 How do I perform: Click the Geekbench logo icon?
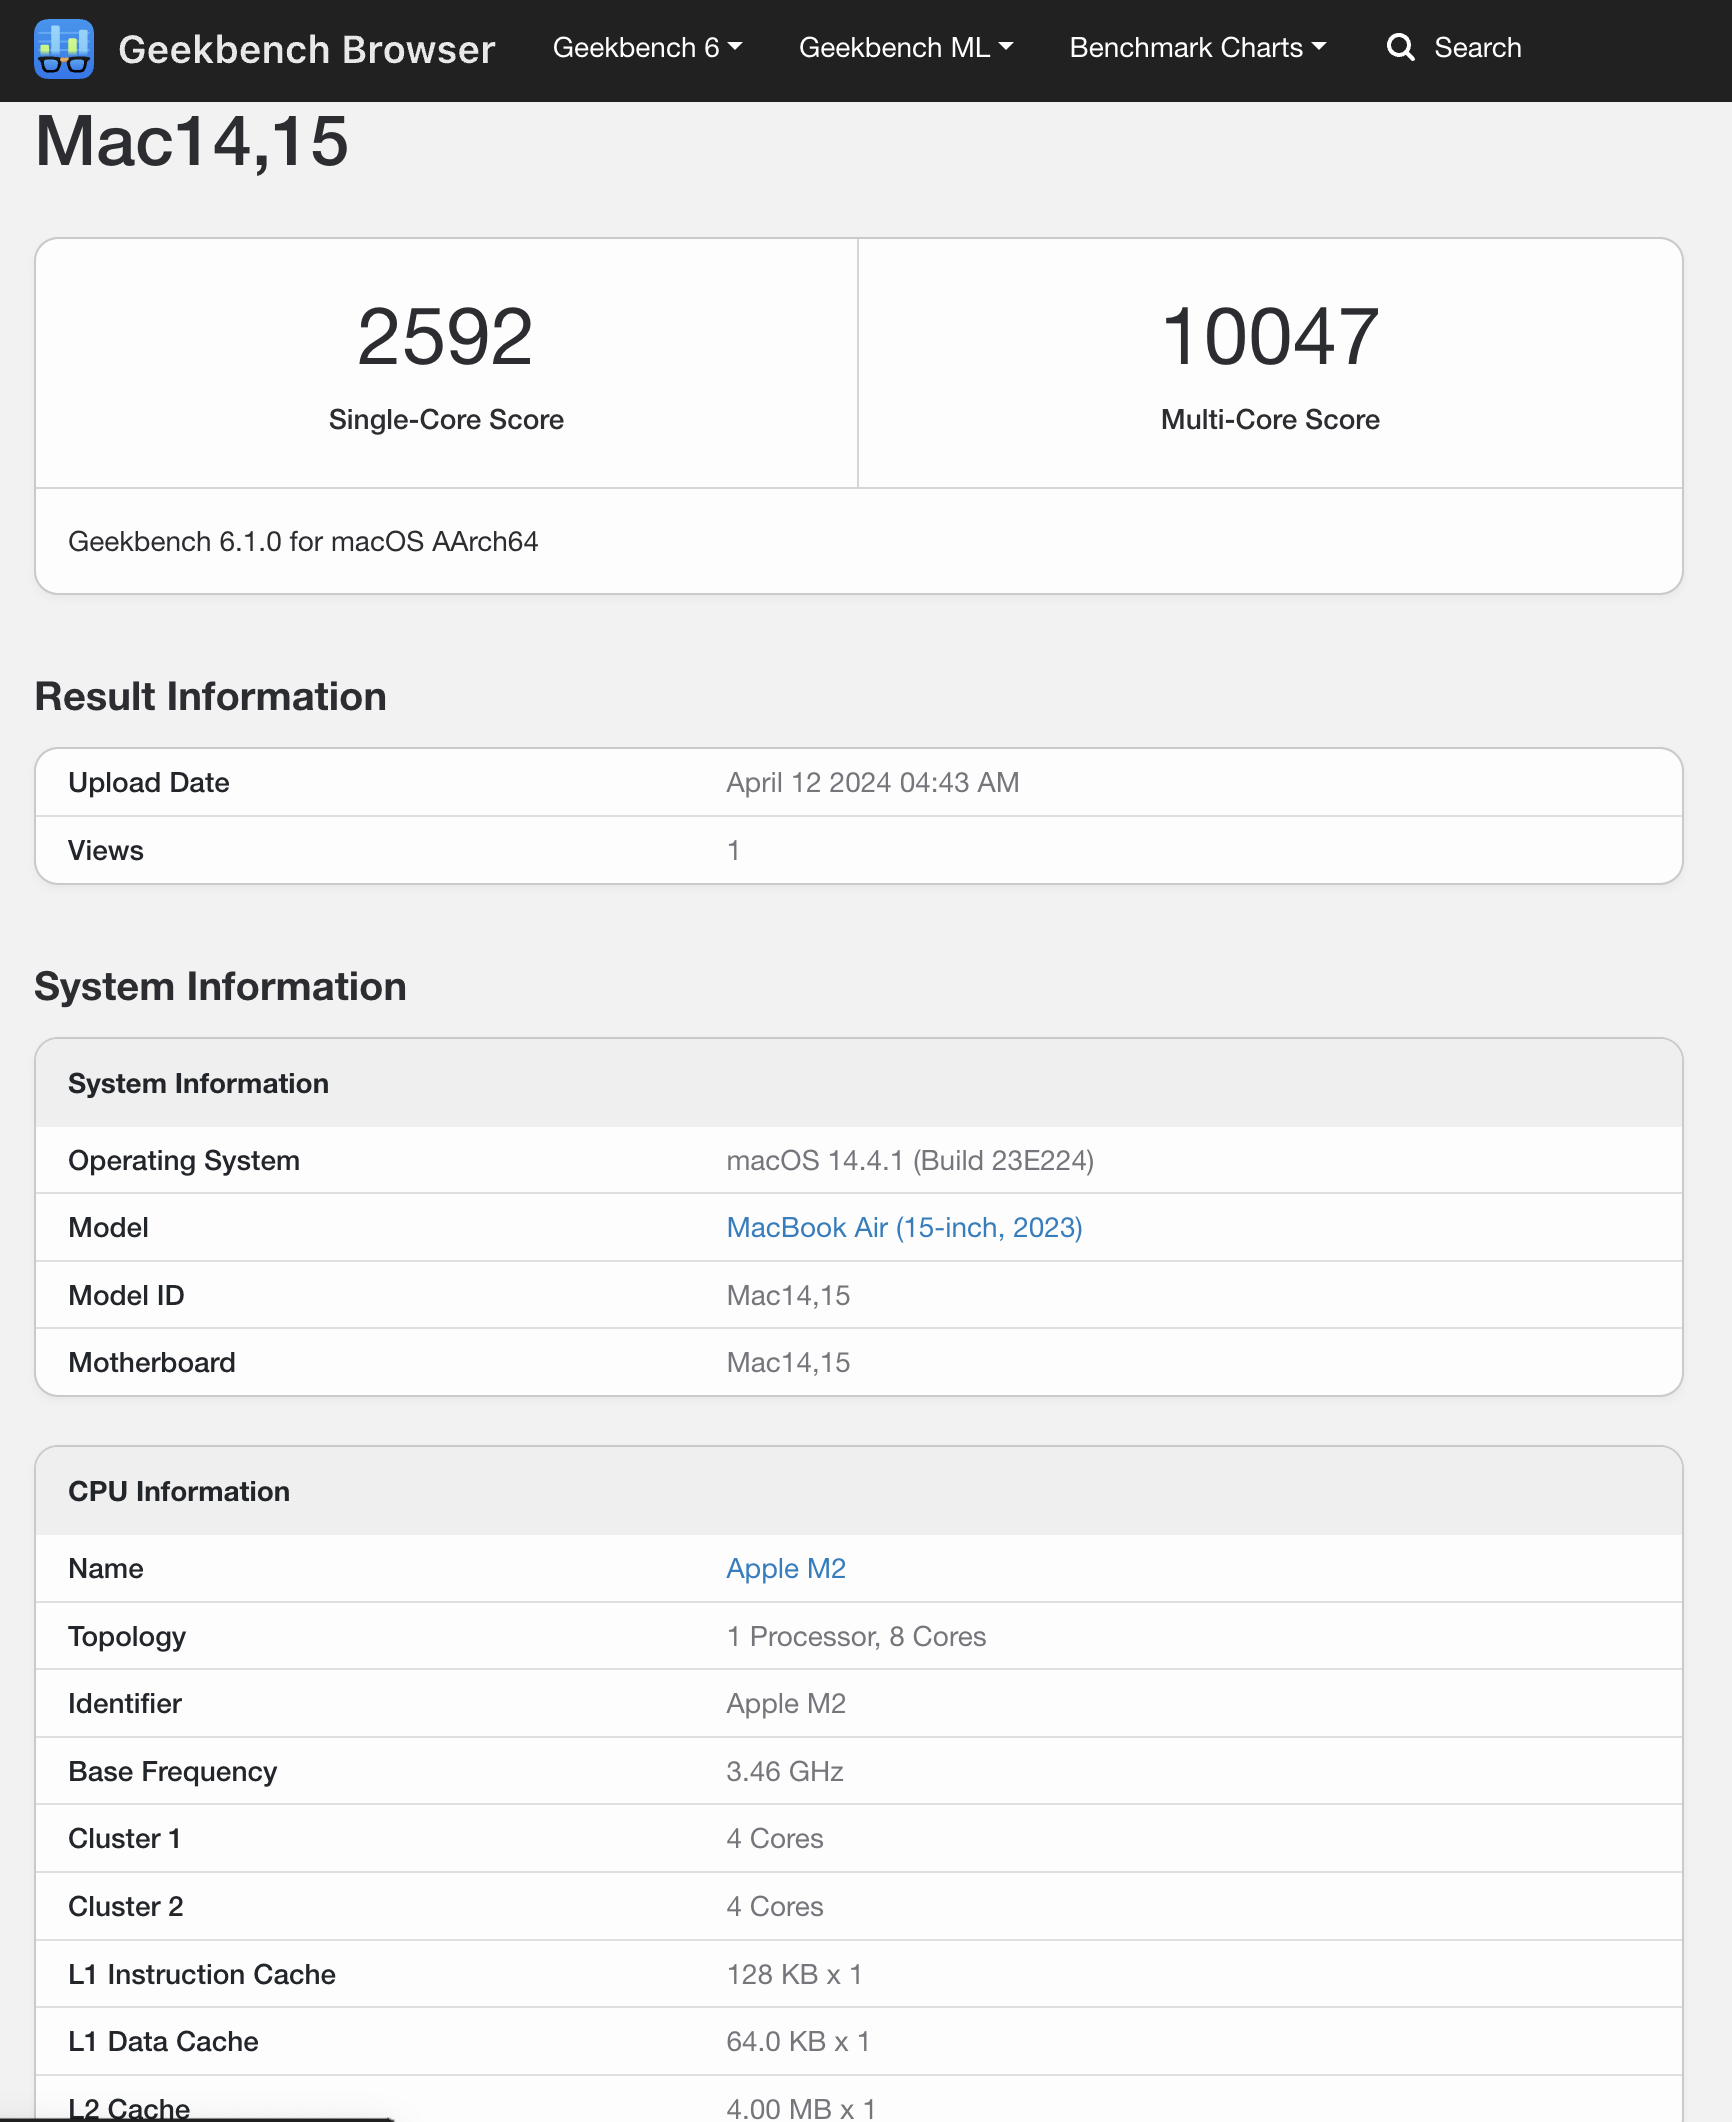coord(64,49)
